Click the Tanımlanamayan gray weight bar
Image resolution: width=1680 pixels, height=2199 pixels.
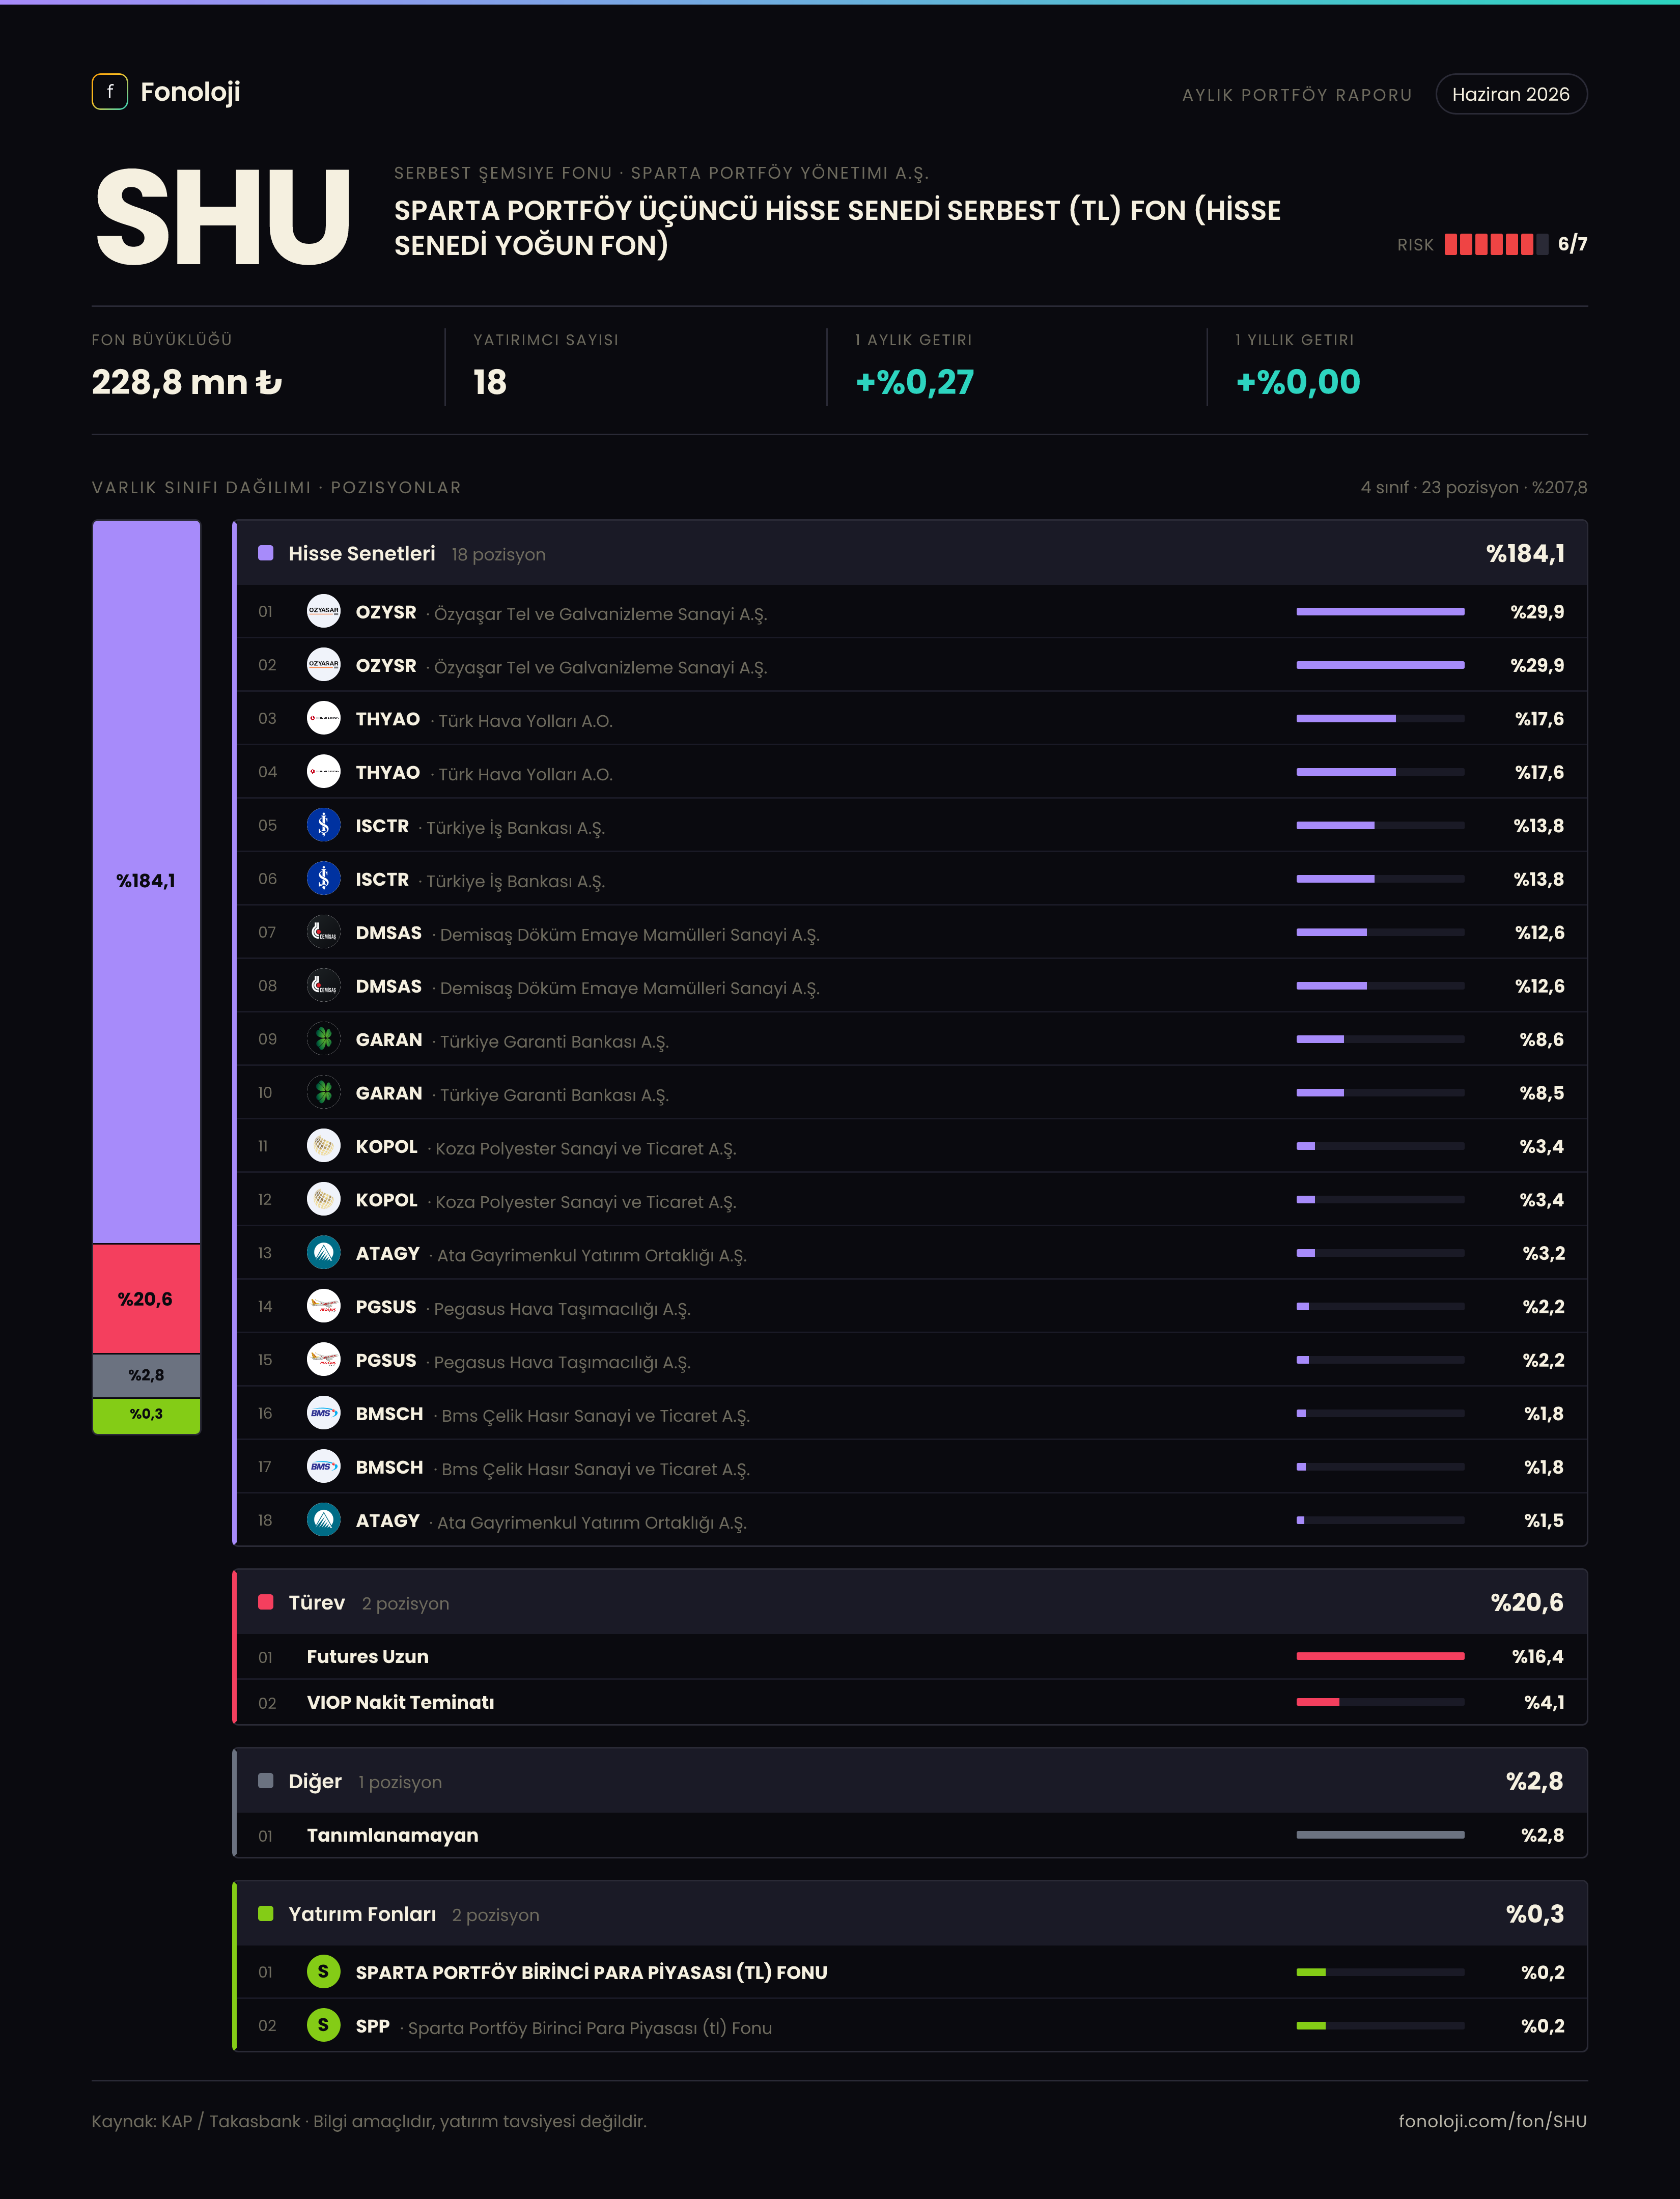pyautogui.click(x=1380, y=1835)
